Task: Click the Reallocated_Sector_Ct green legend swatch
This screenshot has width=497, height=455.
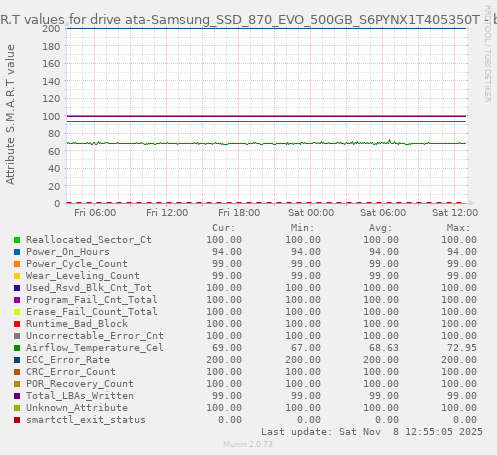Action: pos(17,240)
